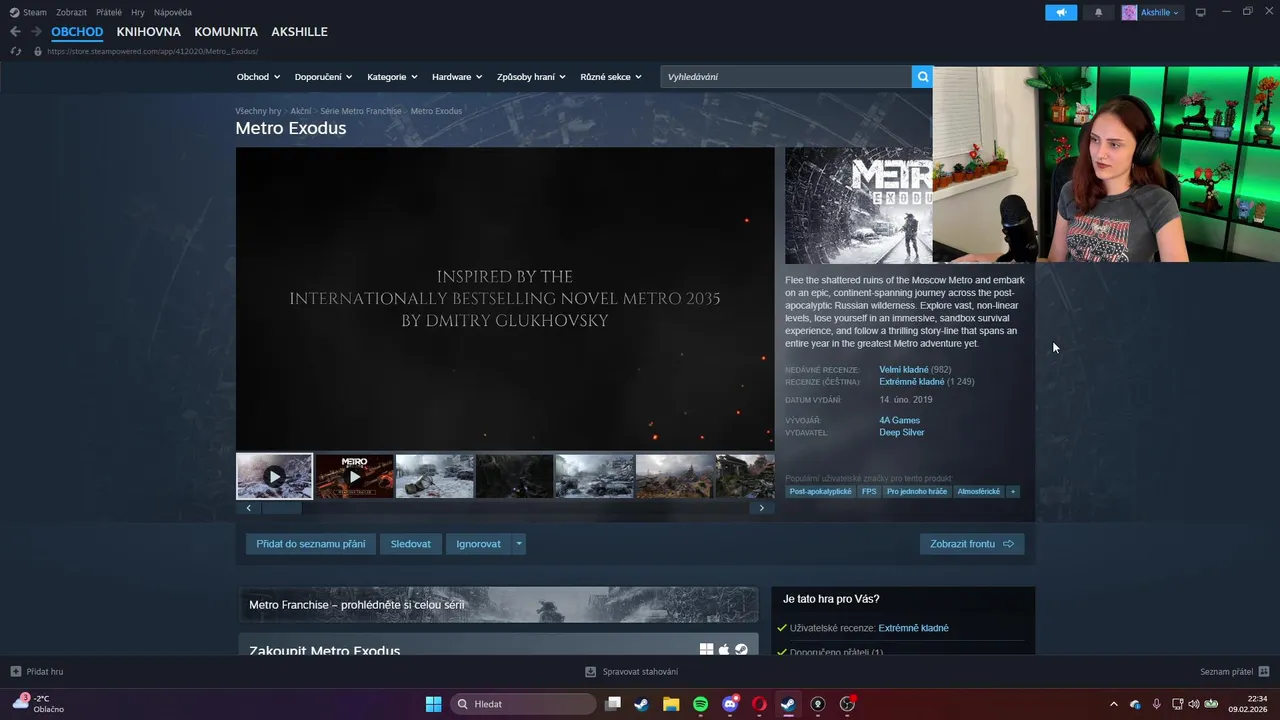1280x720 pixels.
Task: Open downloads manager icon
Action: click(x=591, y=671)
